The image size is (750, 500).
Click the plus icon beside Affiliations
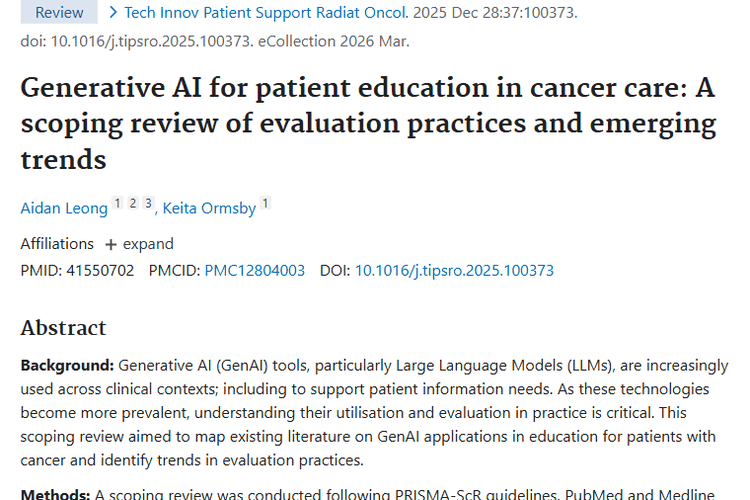[x=111, y=244]
